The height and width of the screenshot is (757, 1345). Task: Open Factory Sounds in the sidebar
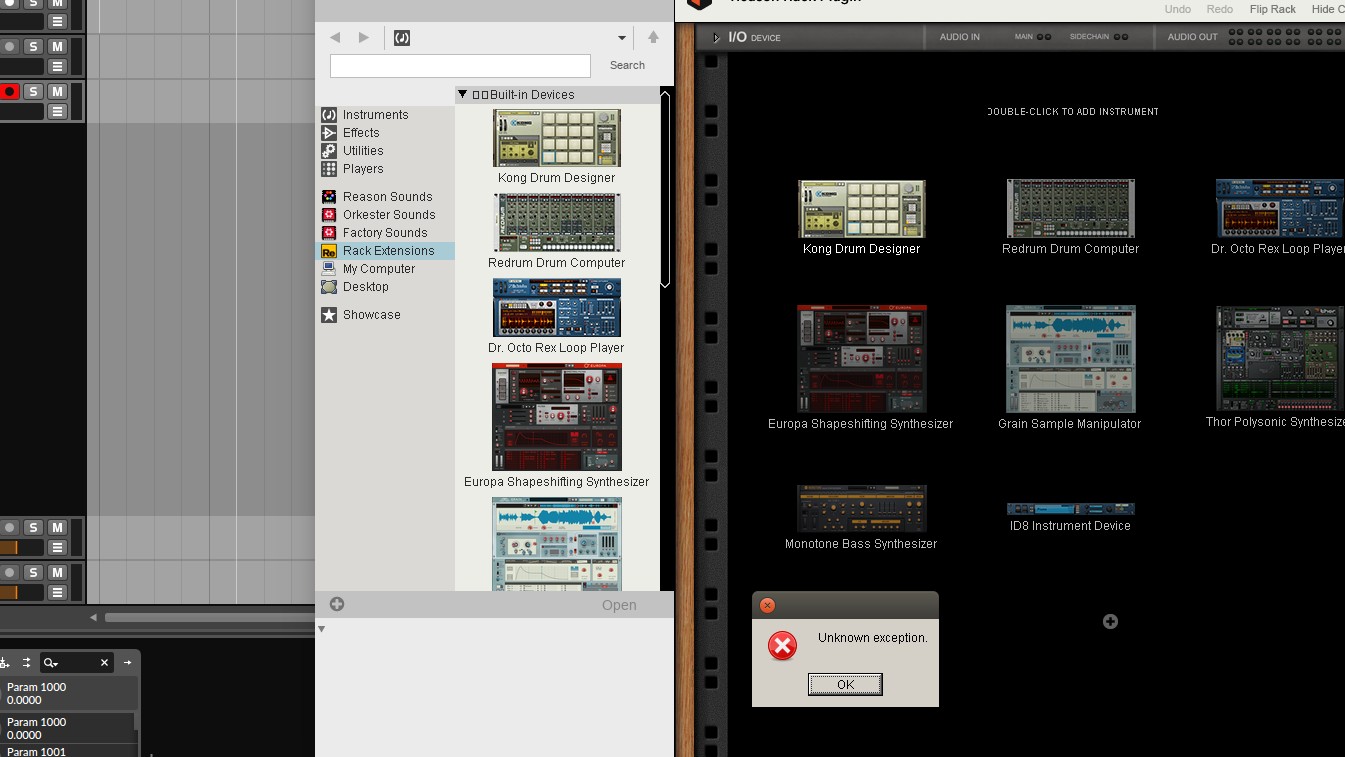tap(385, 233)
